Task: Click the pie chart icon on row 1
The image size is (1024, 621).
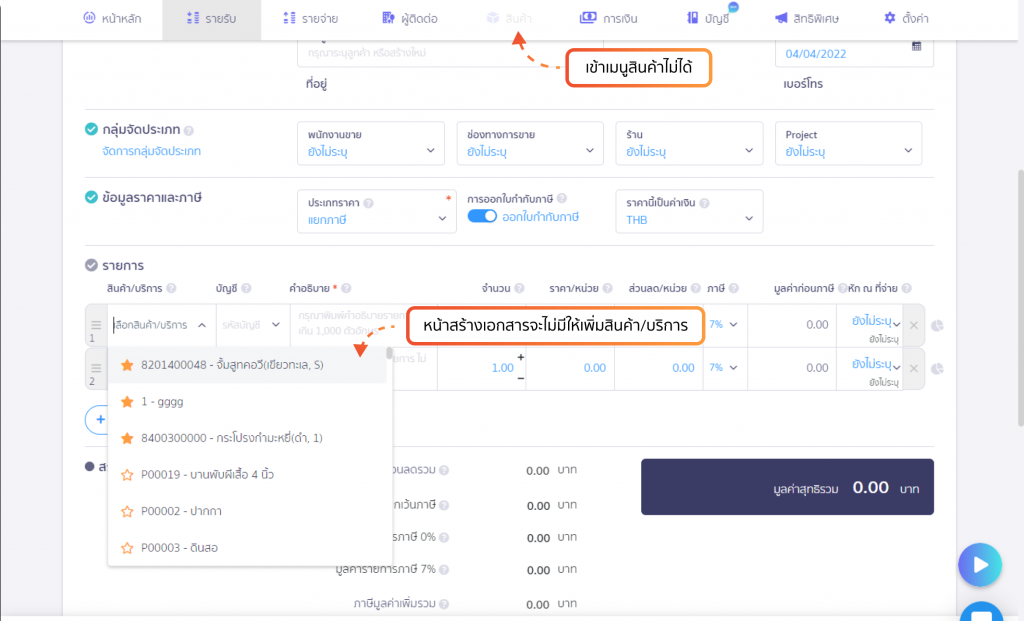Action: [937, 325]
